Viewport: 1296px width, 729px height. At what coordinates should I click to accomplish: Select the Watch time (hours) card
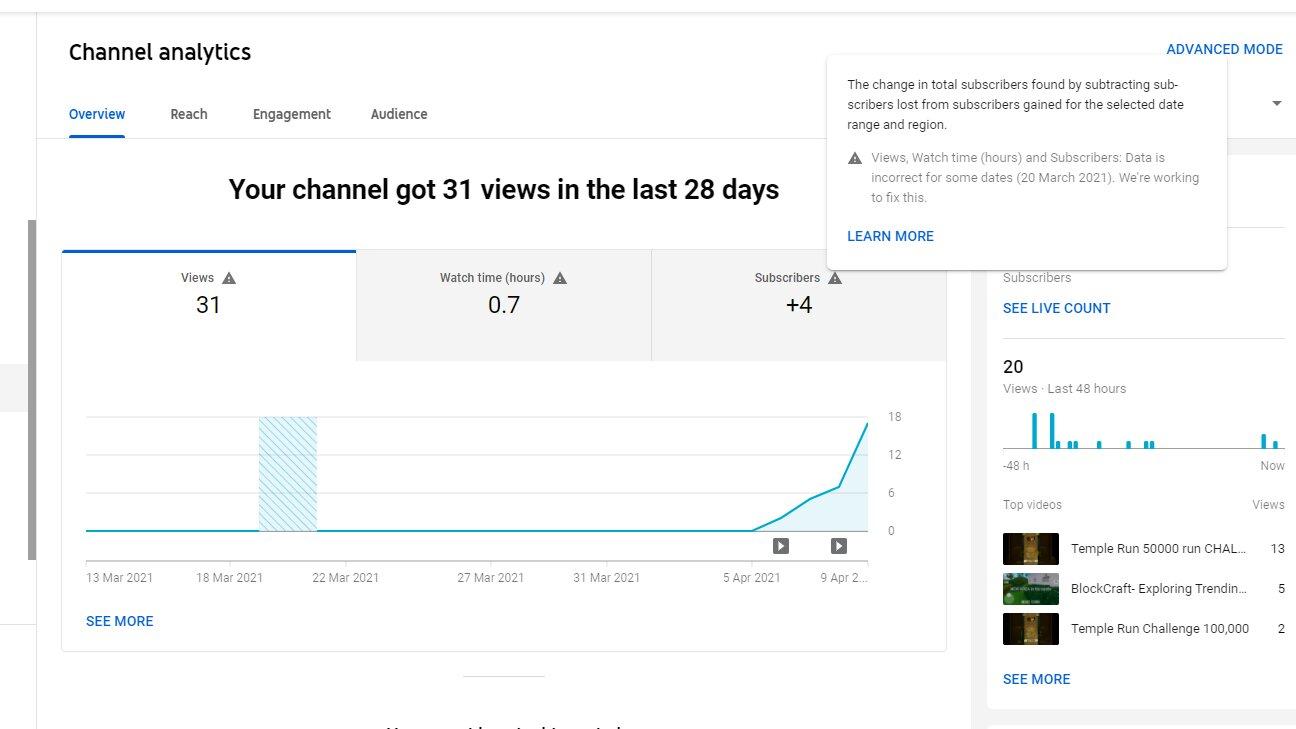coord(504,305)
